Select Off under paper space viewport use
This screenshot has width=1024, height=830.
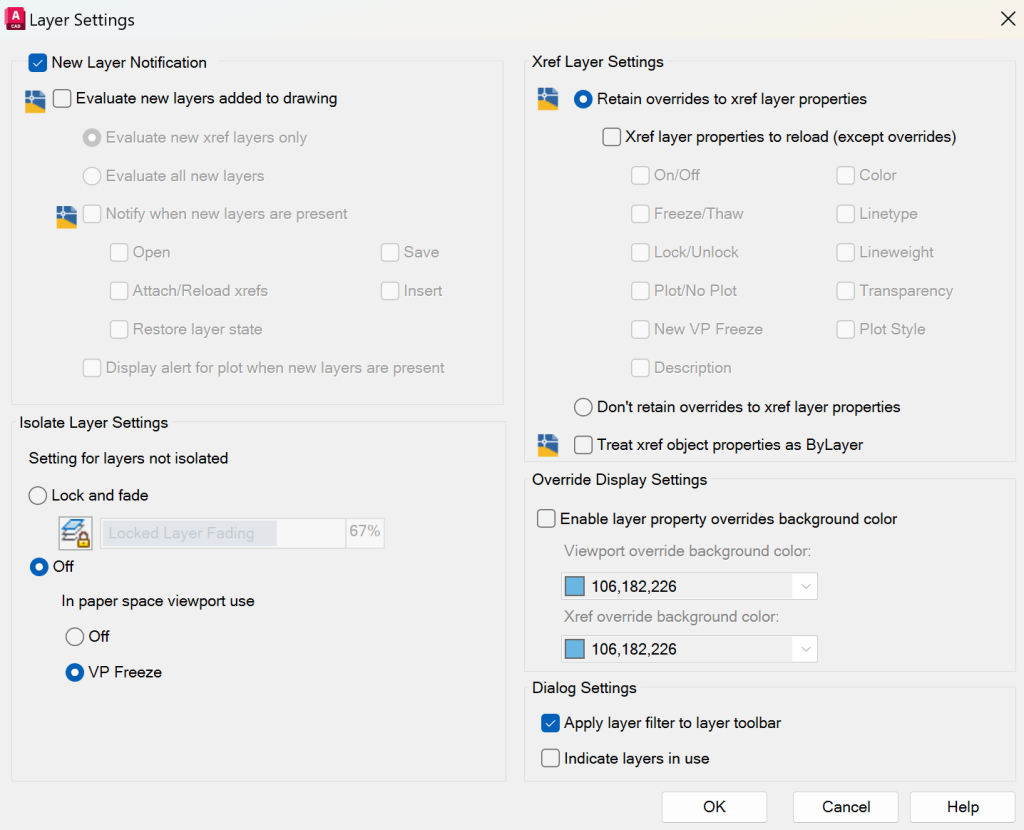pos(75,636)
